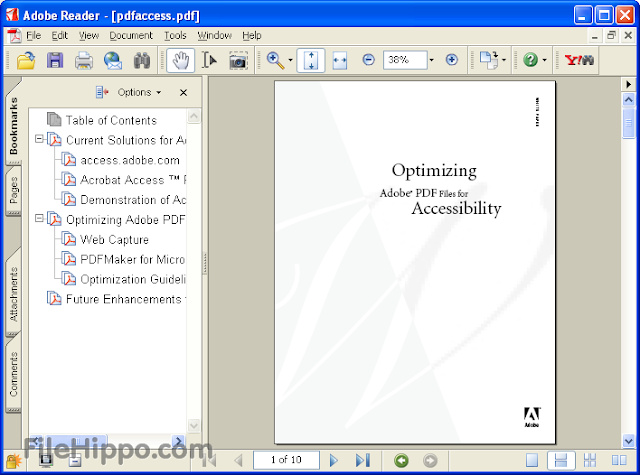Switch to the Comments side tab
Screen dimensions: 640x475
click(13, 374)
